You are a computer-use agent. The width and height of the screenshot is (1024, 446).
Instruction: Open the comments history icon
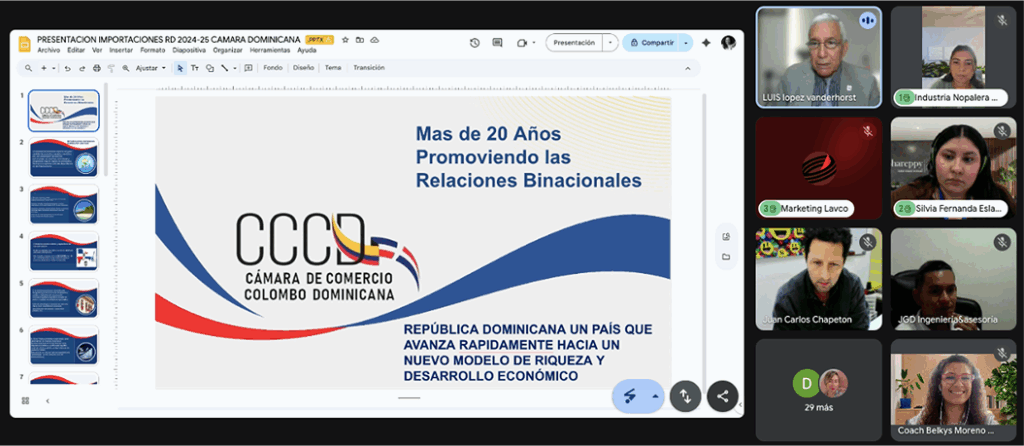498,42
